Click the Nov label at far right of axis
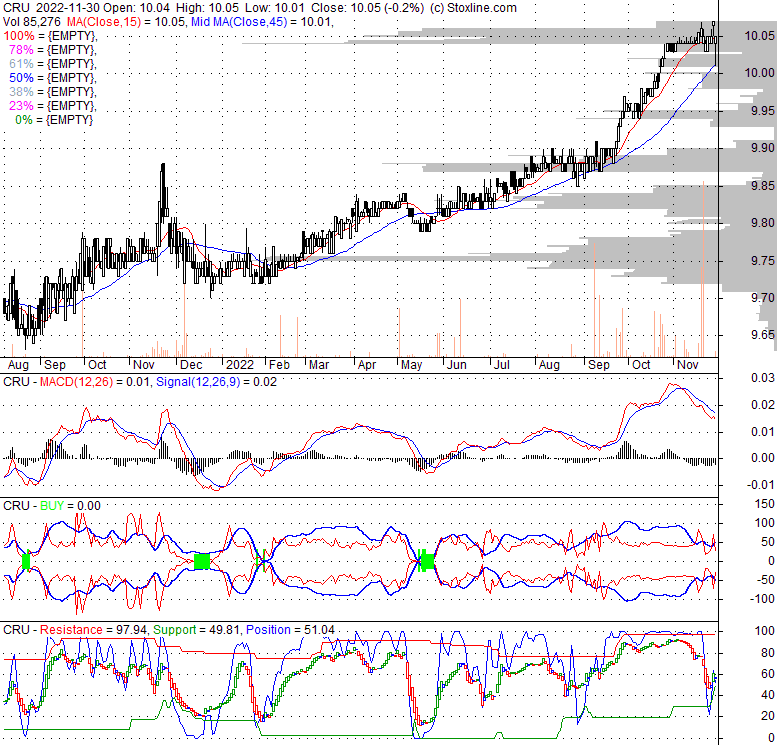 coord(687,365)
